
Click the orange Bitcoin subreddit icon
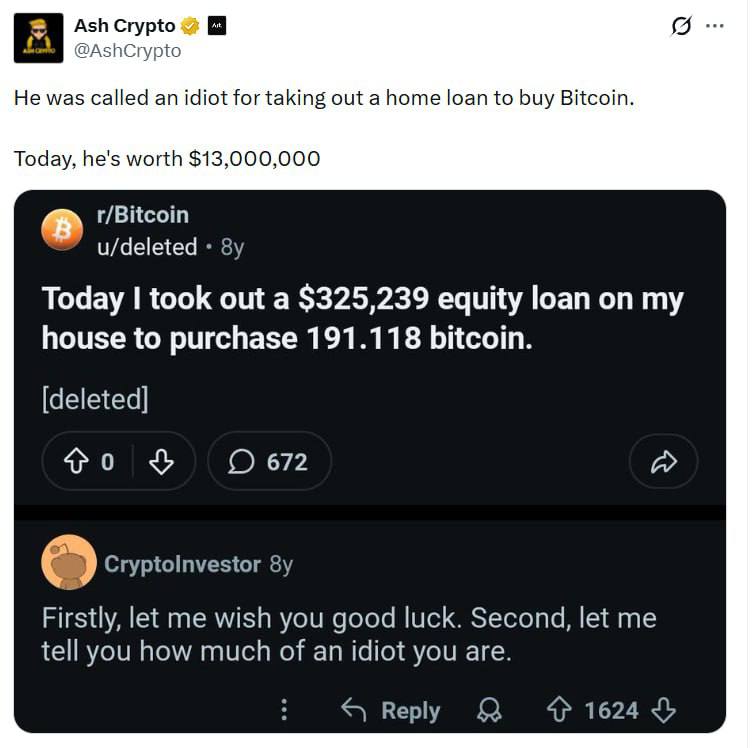pyautogui.click(x=63, y=230)
